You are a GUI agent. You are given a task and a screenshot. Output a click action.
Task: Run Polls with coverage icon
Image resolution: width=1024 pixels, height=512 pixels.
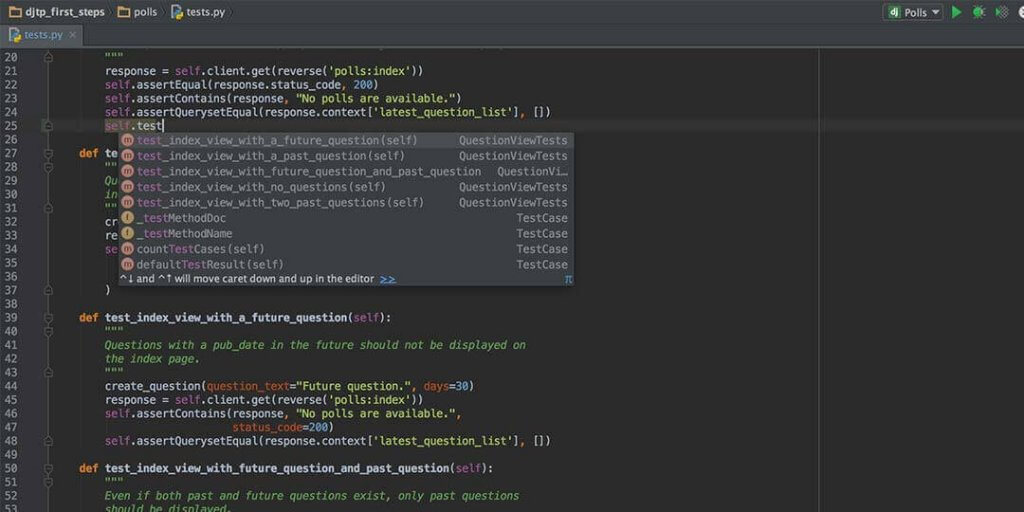click(1001, 12)
